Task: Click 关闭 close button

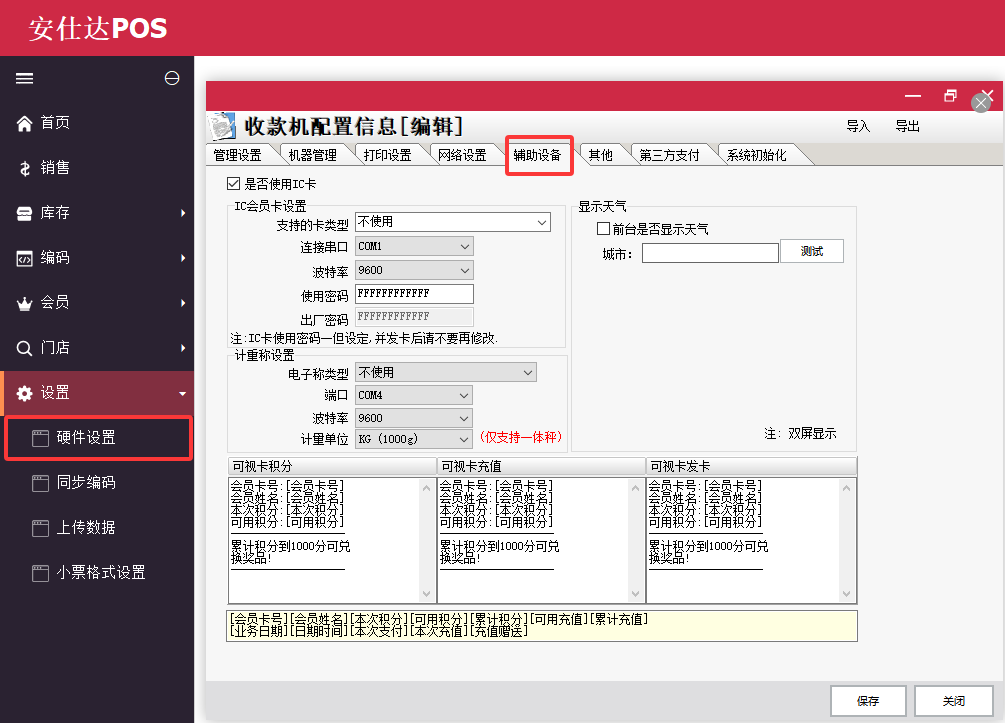Action: (954, 701)
